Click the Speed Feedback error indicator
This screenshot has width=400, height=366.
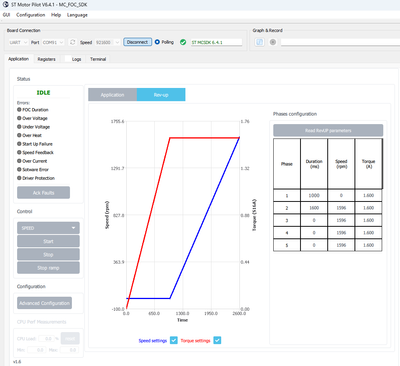[19, 152]
